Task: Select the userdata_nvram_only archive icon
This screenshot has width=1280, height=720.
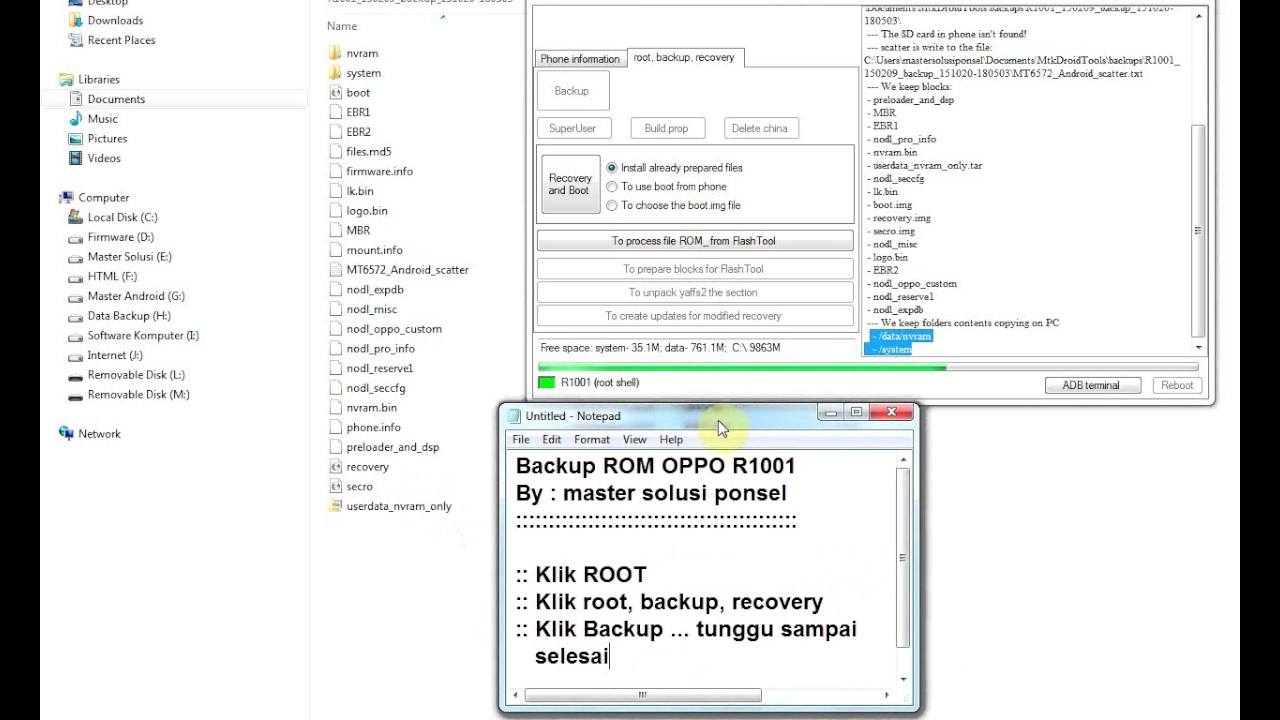Action: tap(336, 506)
